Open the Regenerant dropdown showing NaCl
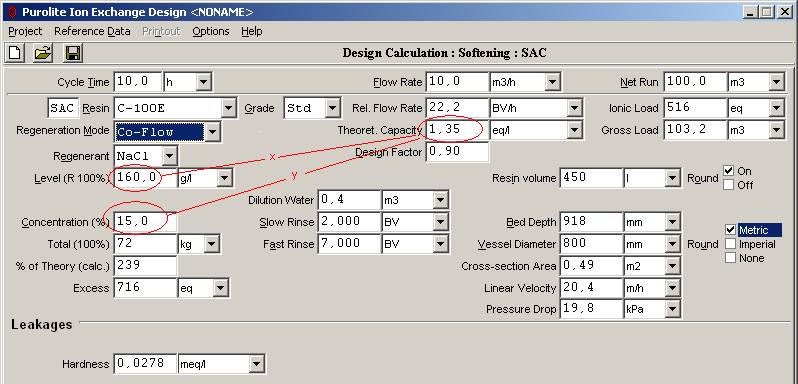The width and height of the screenshot is (798, 384). coord(170,156)
